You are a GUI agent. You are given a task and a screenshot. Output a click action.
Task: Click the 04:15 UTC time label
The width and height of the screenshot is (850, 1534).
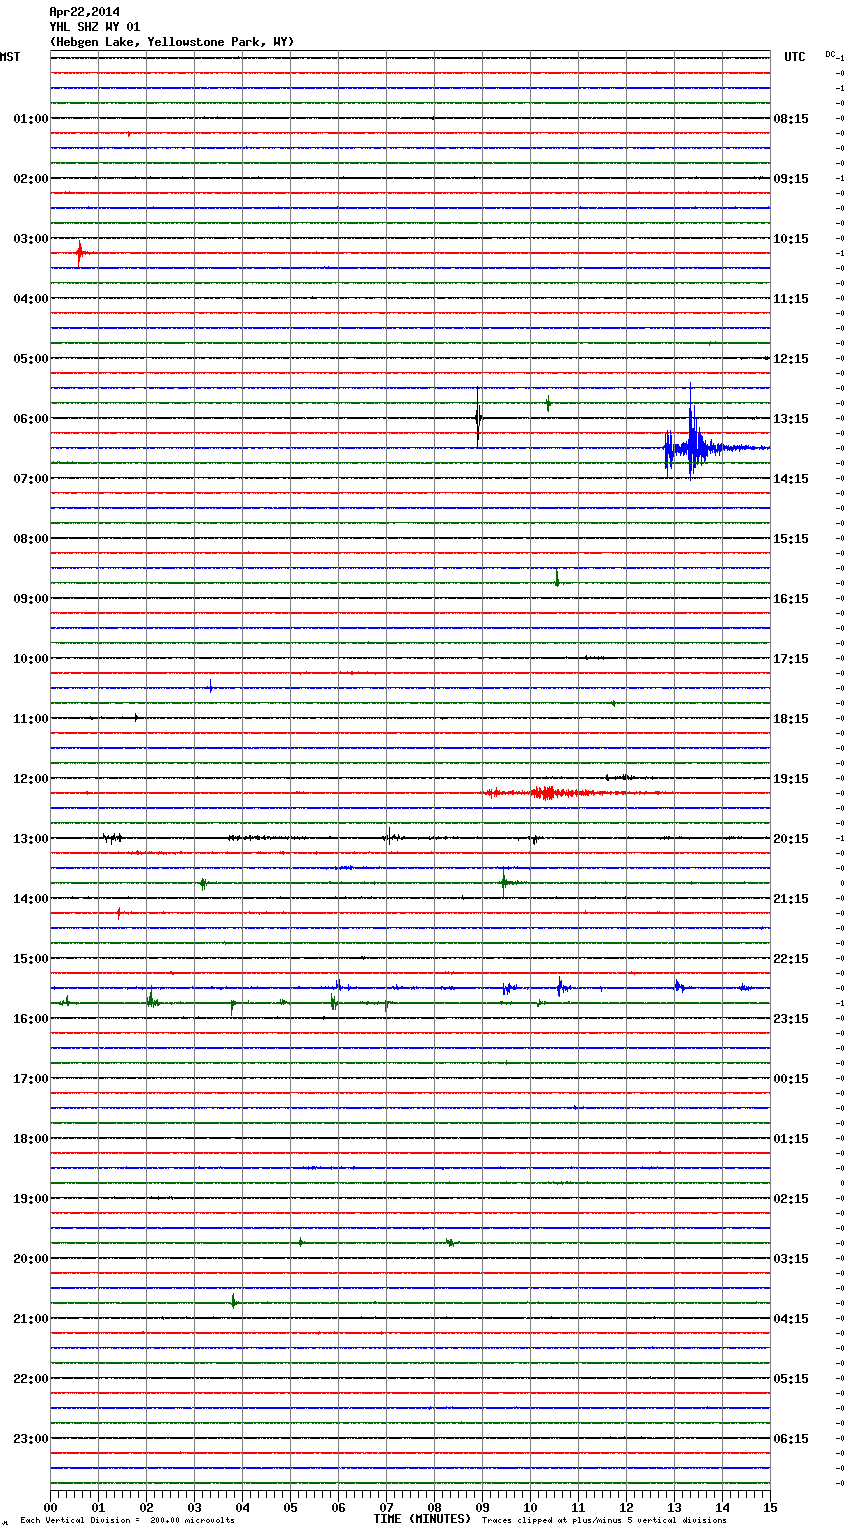[791, 1319]
